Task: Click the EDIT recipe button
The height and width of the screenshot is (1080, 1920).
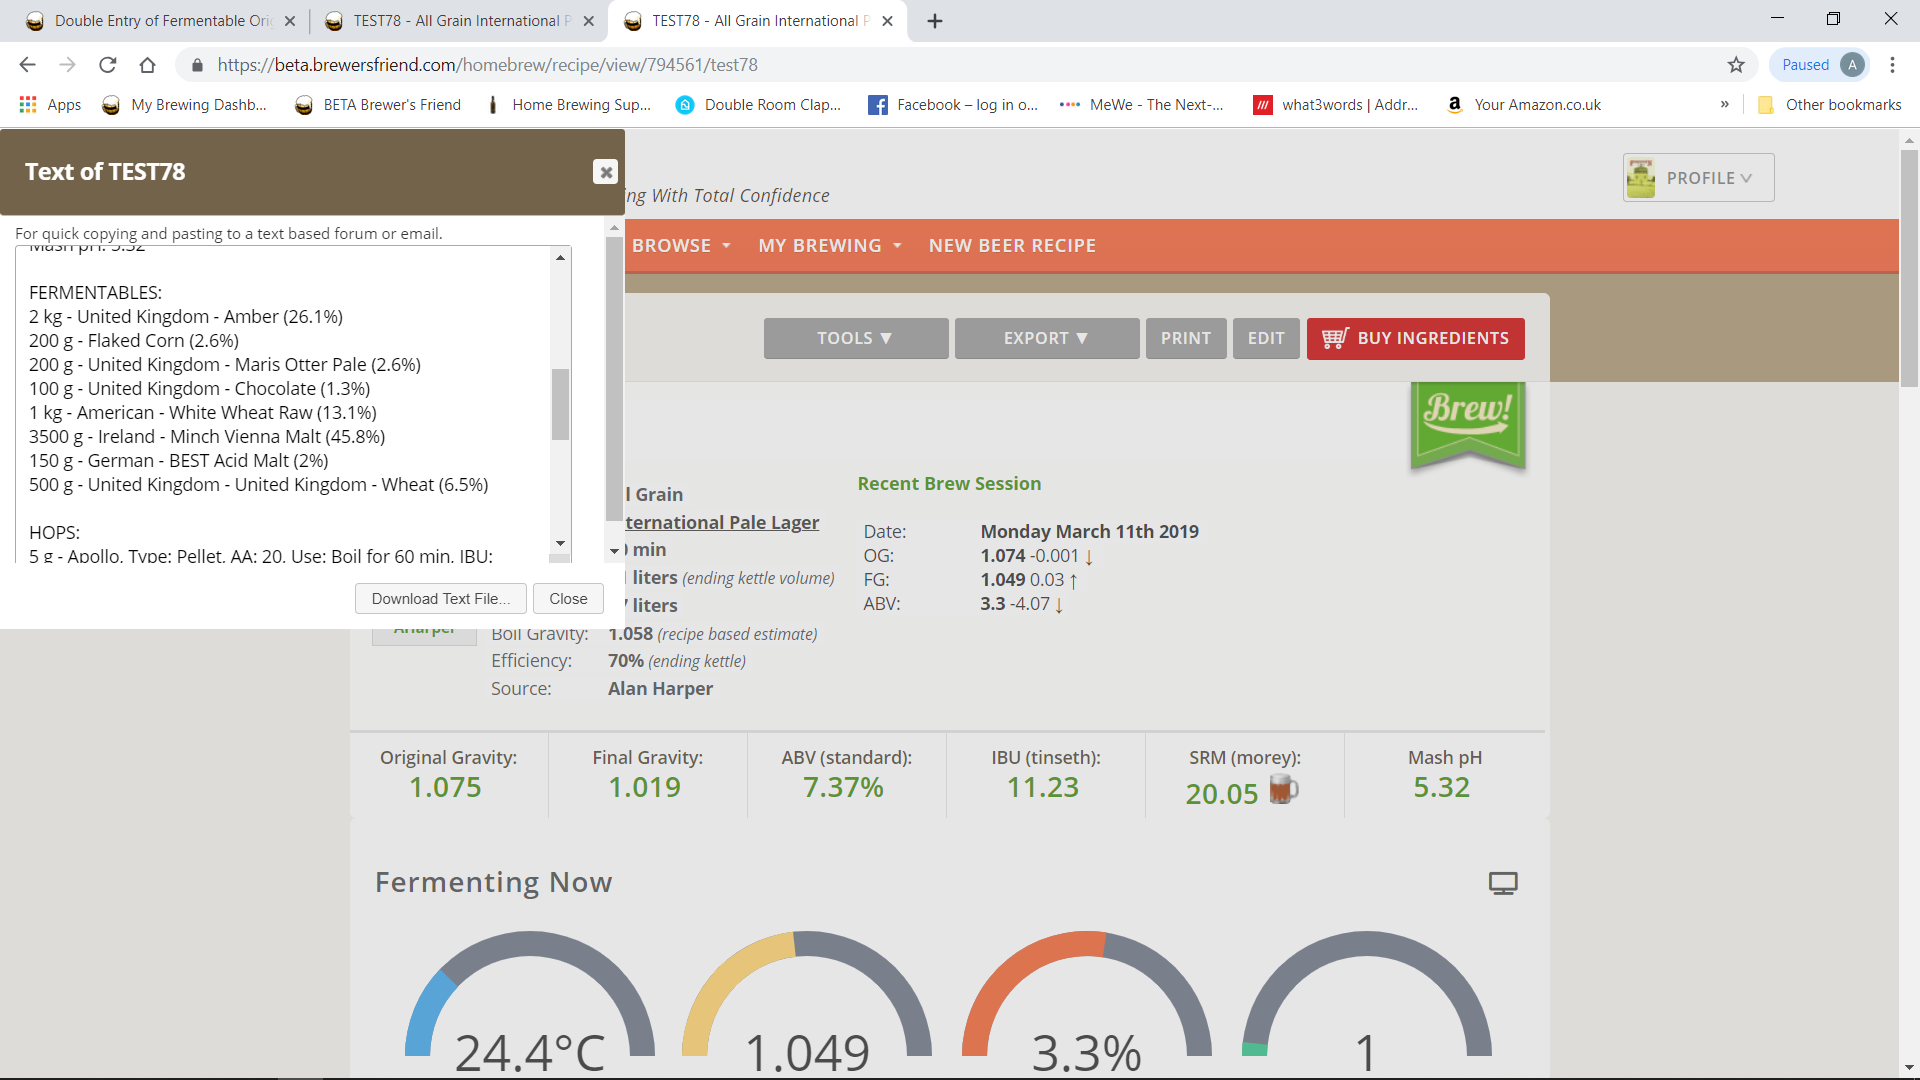Action: point(1266,338)
